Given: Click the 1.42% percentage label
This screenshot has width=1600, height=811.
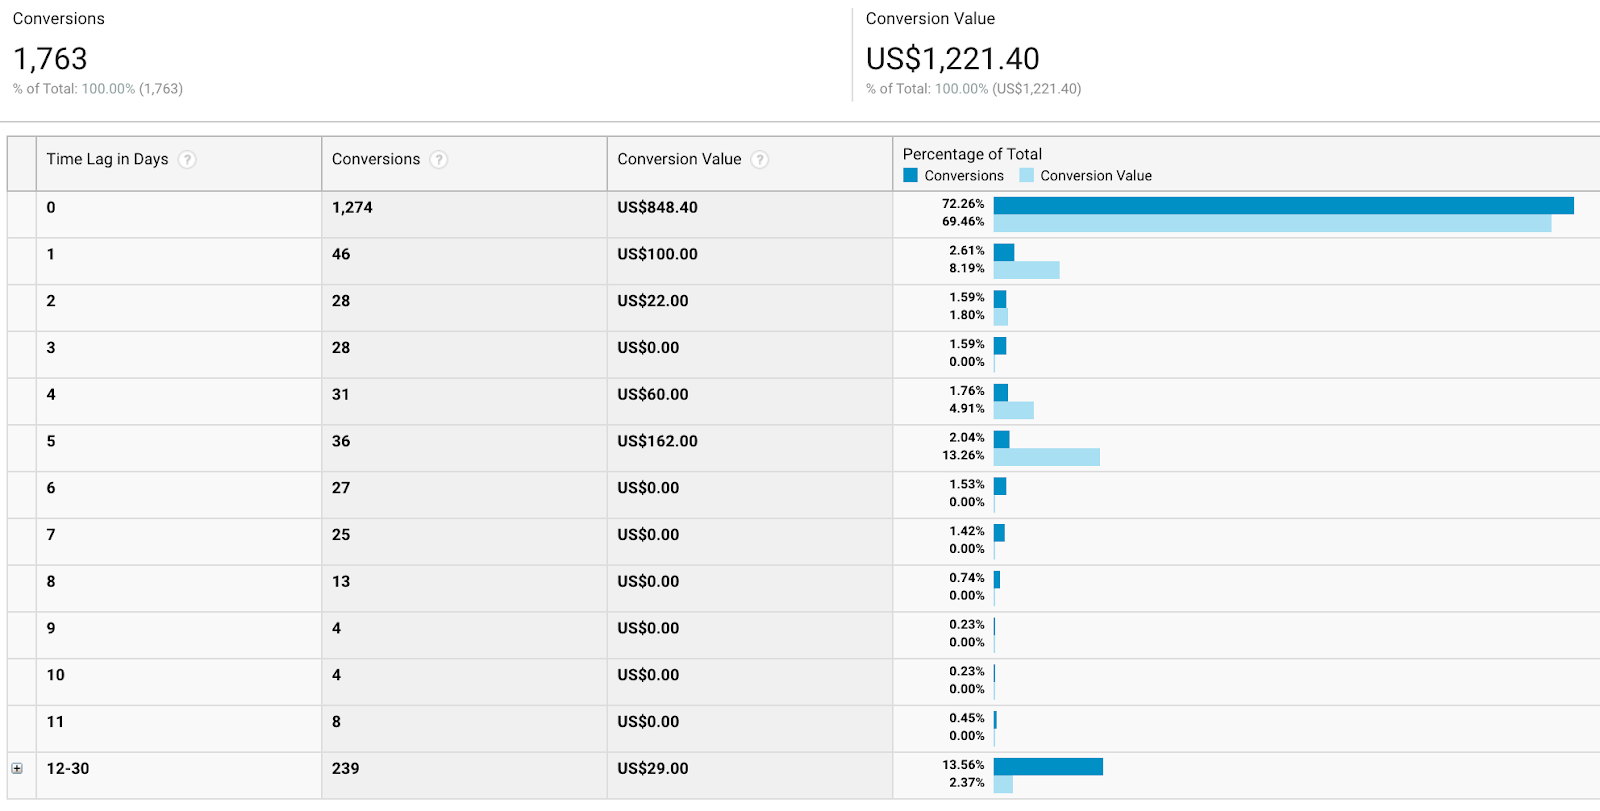Looking at the screenshot, I should [x=967, y=532].
